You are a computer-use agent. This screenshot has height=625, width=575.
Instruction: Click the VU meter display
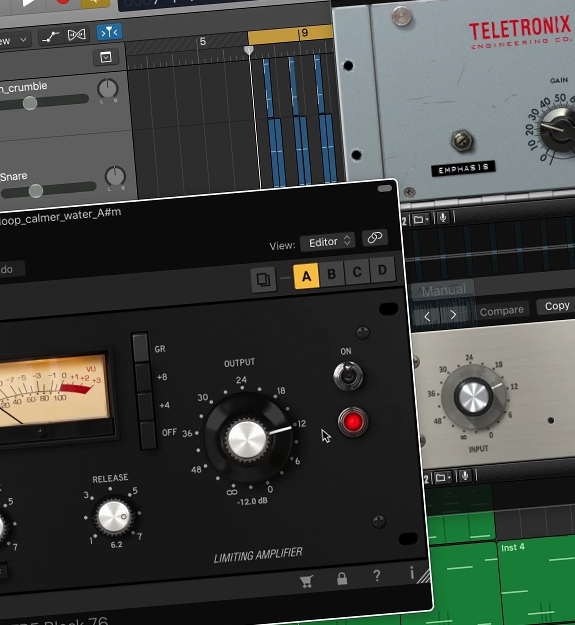(54, 392)
